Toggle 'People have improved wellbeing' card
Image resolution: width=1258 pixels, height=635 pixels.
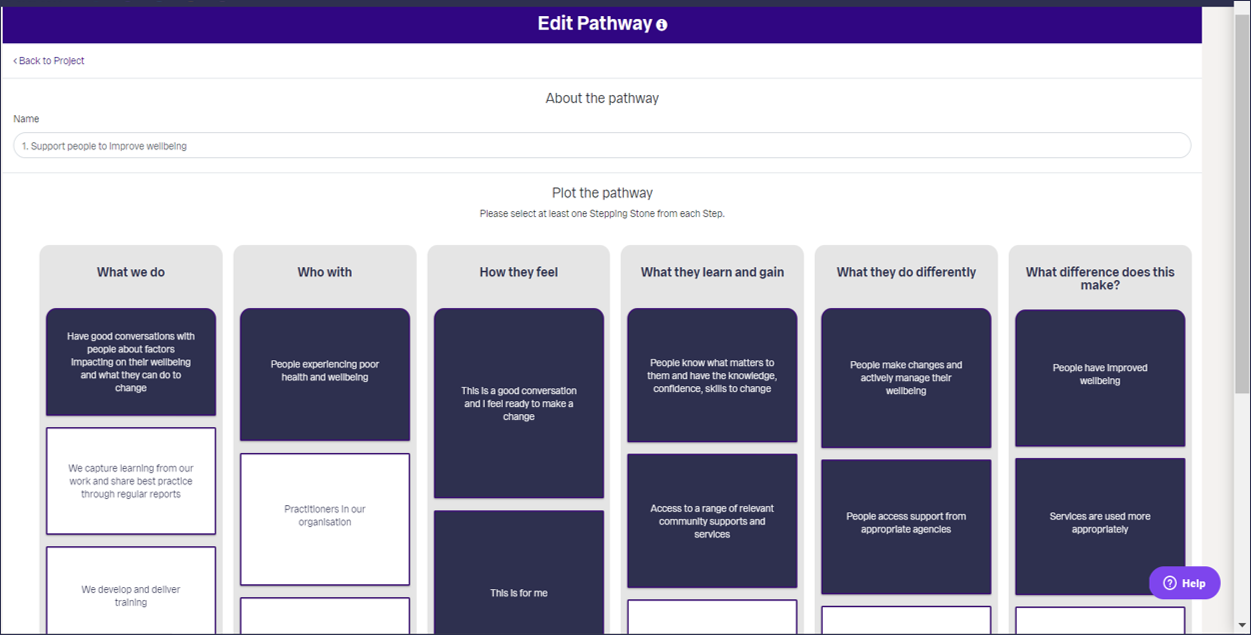(1100, 378)
